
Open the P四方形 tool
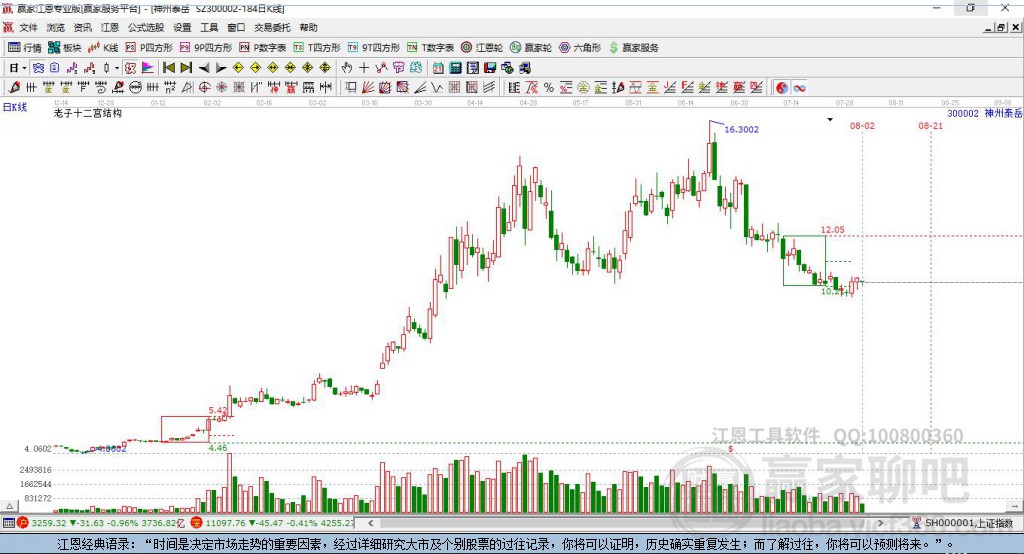149,48
